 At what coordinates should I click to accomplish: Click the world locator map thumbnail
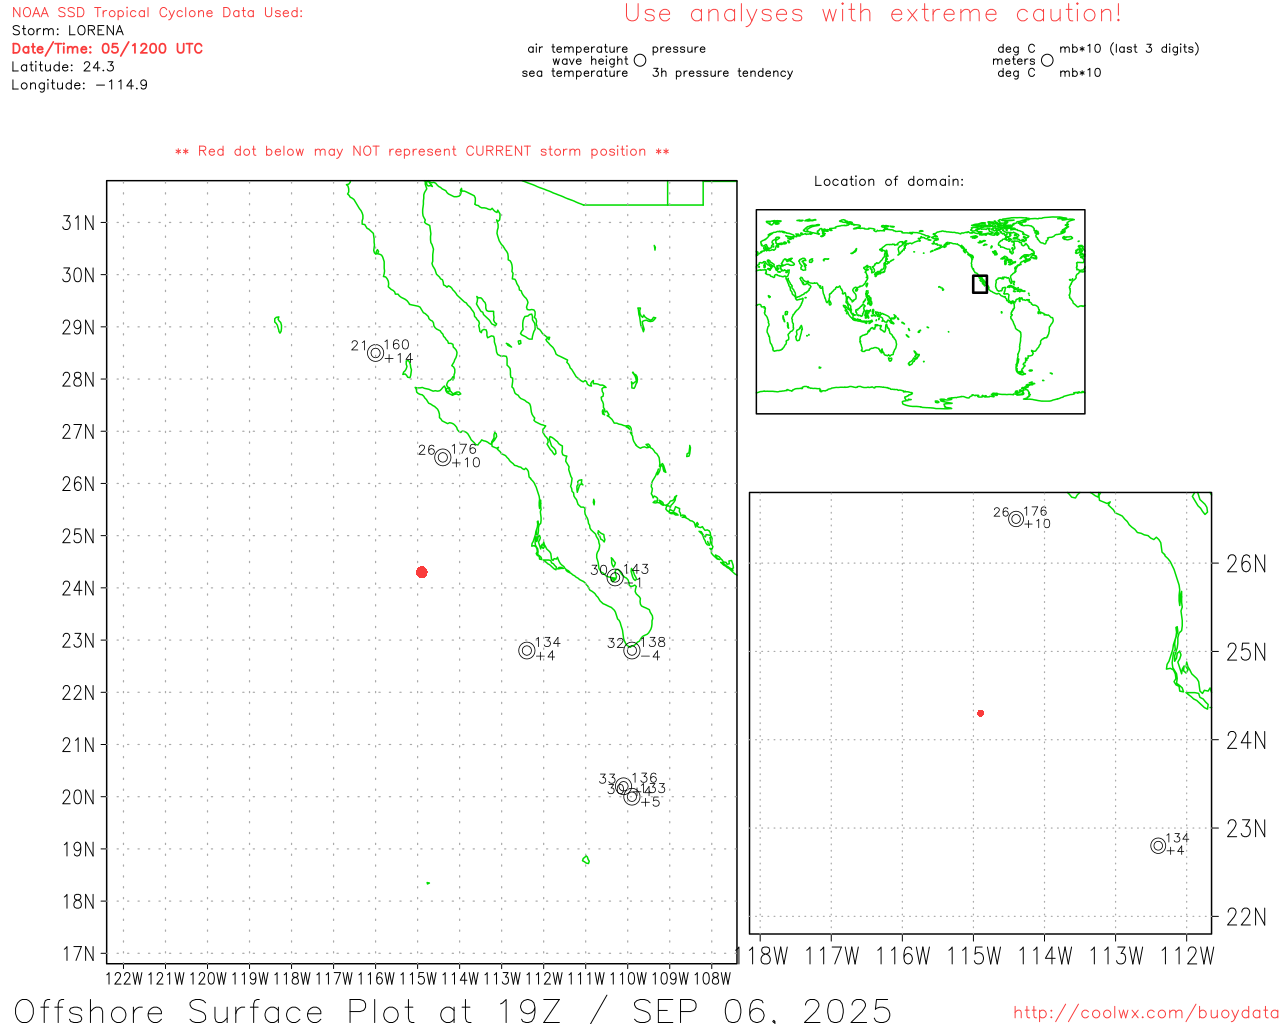click(920, 312)
